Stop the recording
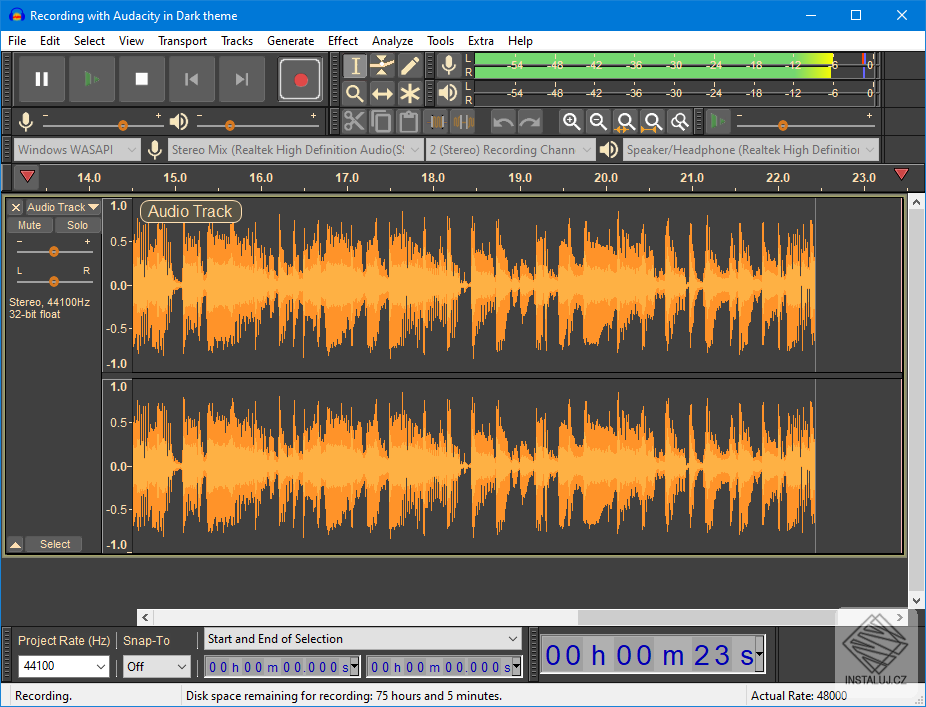 [142, 79]
